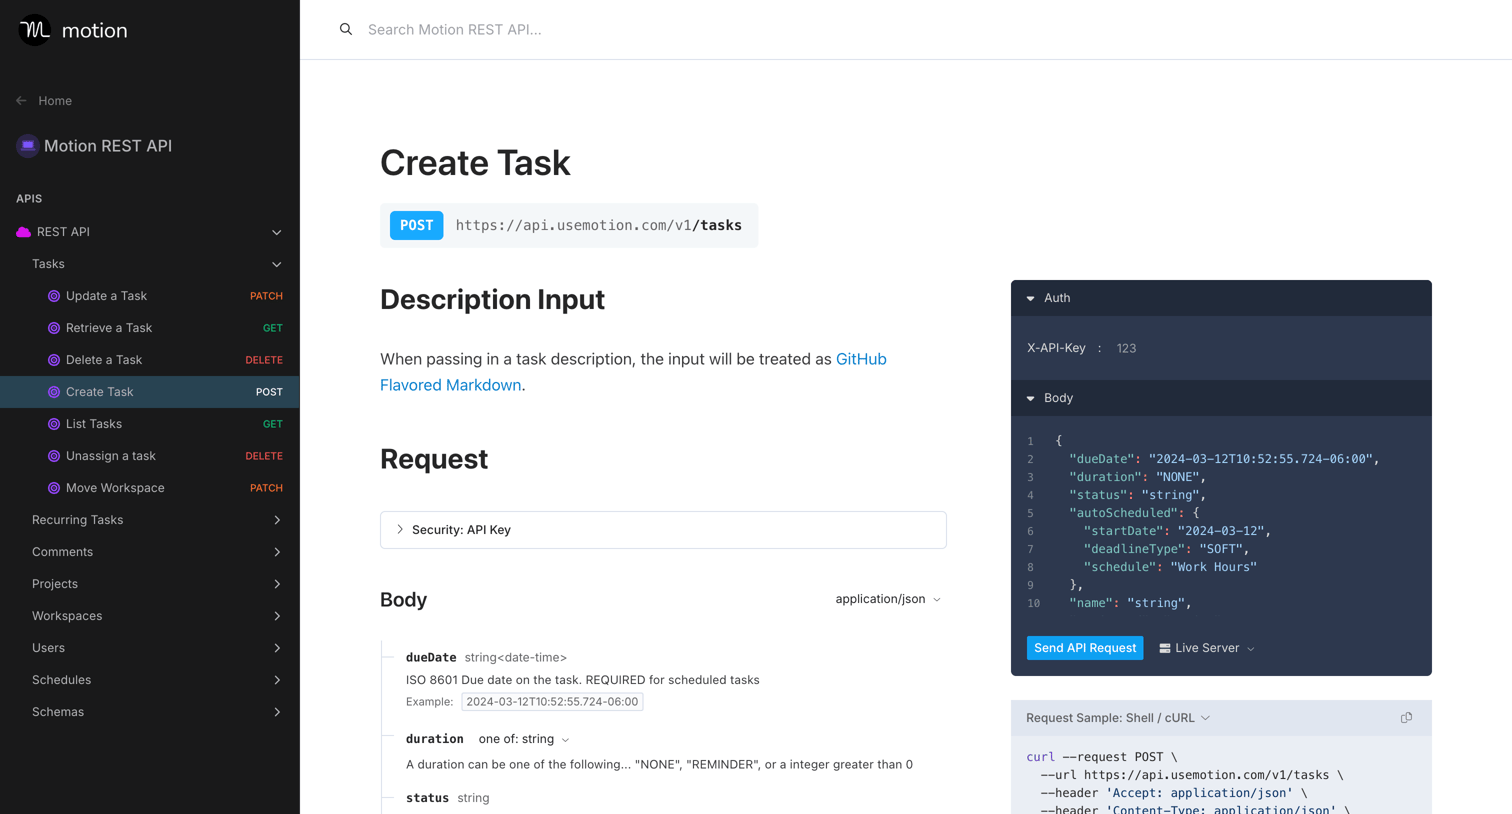Click the status field name

[x=427, y=798]
